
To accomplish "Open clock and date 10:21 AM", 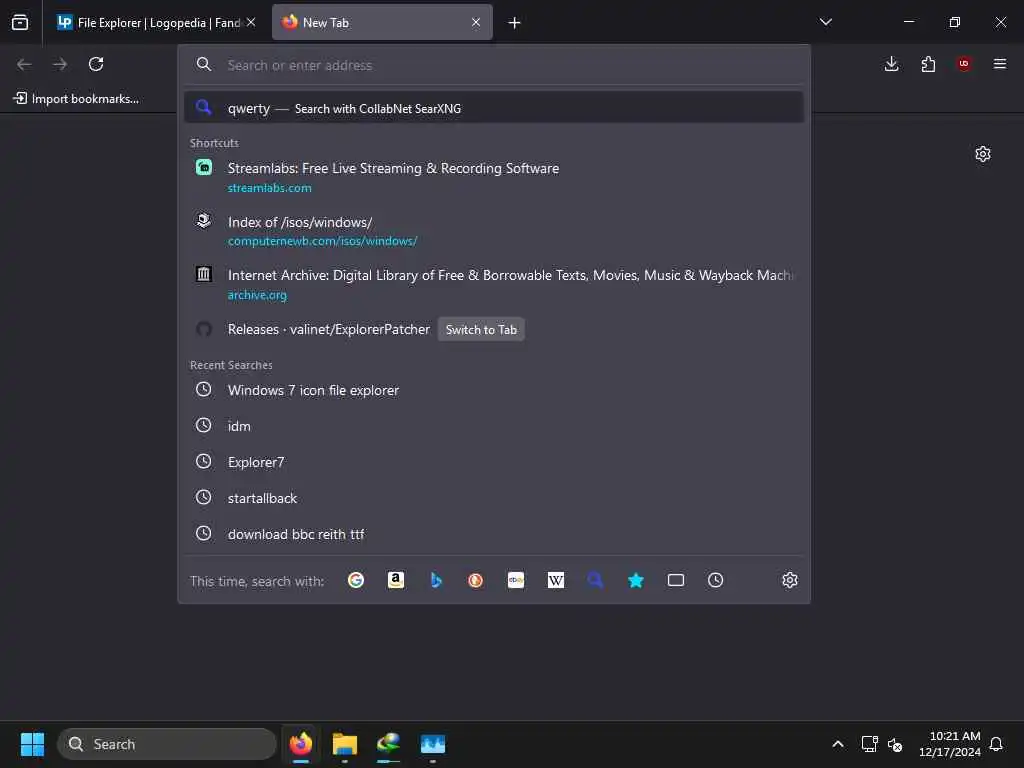I will point(950,744).
